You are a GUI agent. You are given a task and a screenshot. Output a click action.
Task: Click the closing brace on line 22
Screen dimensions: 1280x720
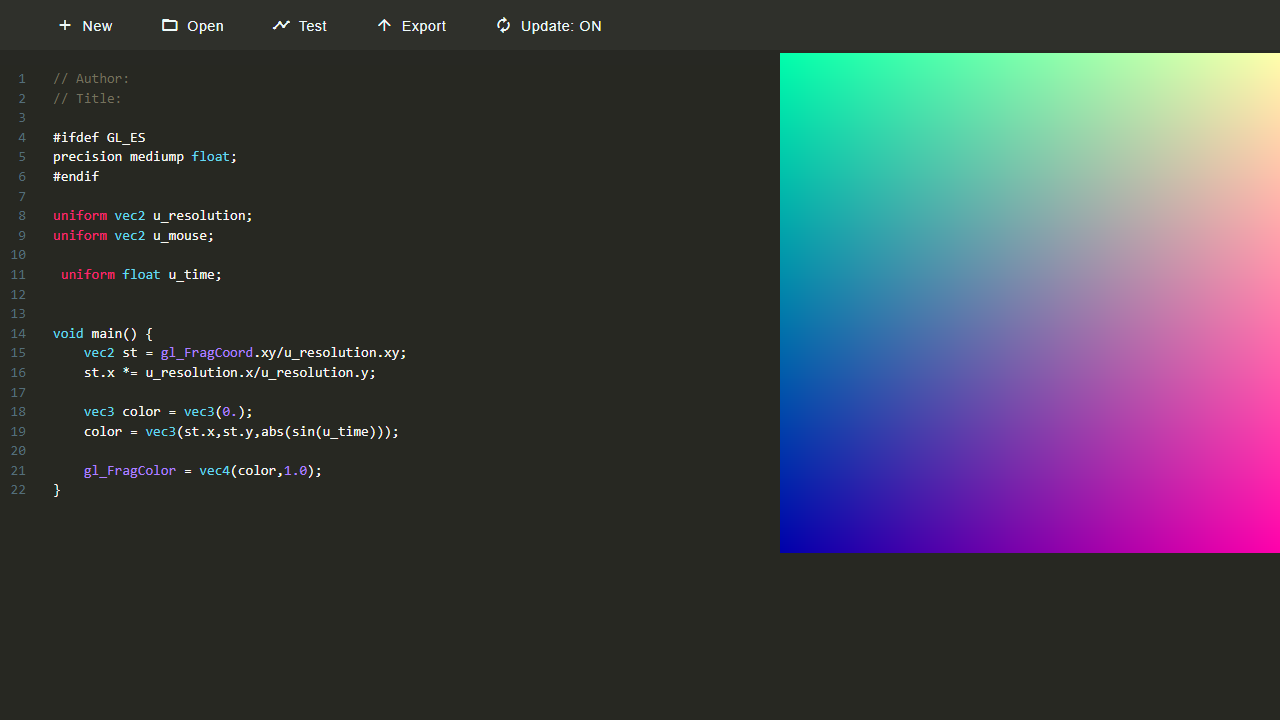click(x=57, y=490)
